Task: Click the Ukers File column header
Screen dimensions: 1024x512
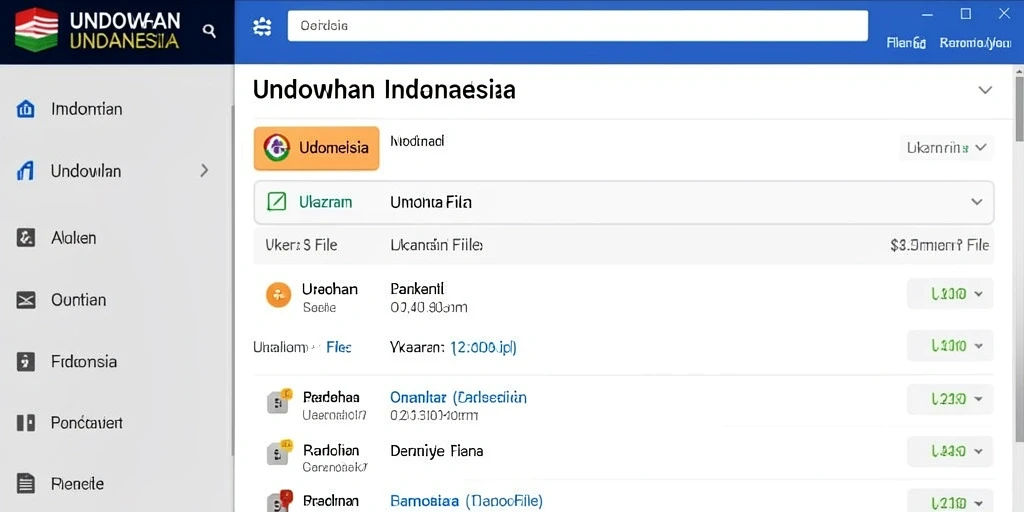Action: point(301,246)
